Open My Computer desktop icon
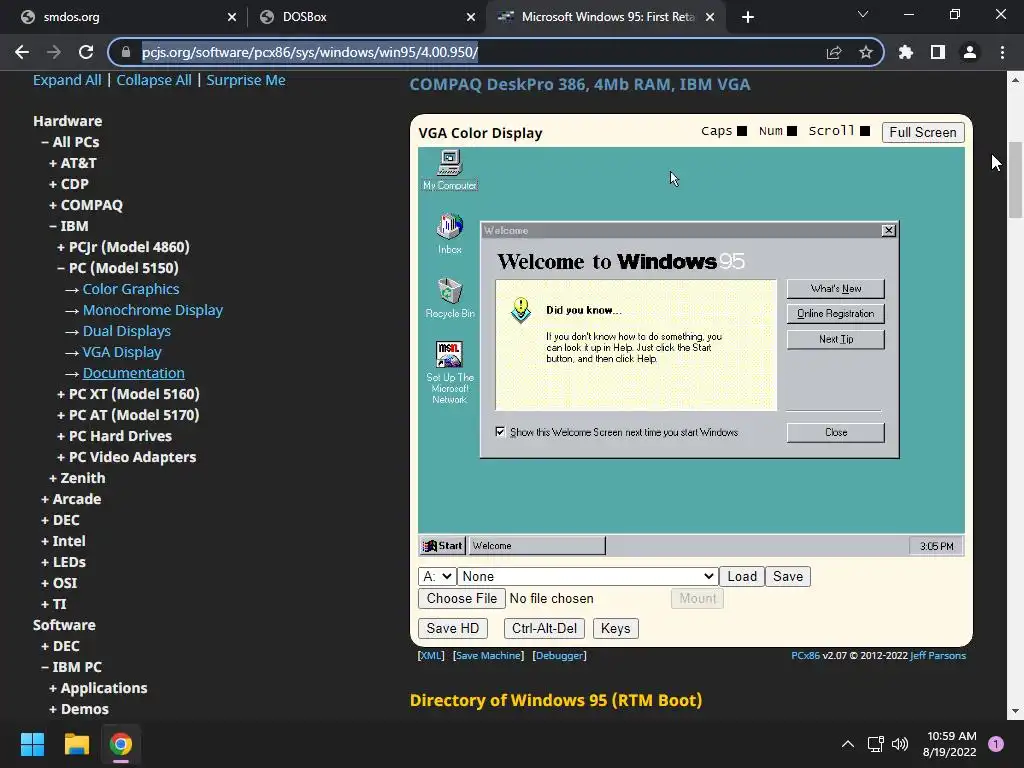Viewport: 1024px width, 768px height. [449, 169]
